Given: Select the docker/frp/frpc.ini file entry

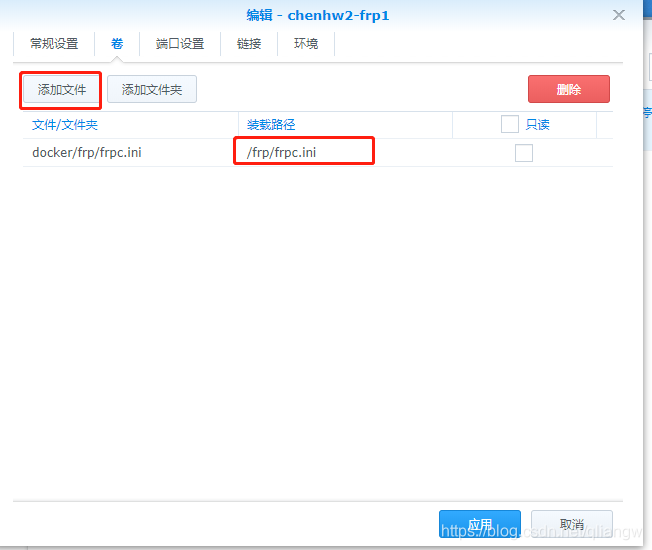Looking at the screenshot, I should [87, 153].
